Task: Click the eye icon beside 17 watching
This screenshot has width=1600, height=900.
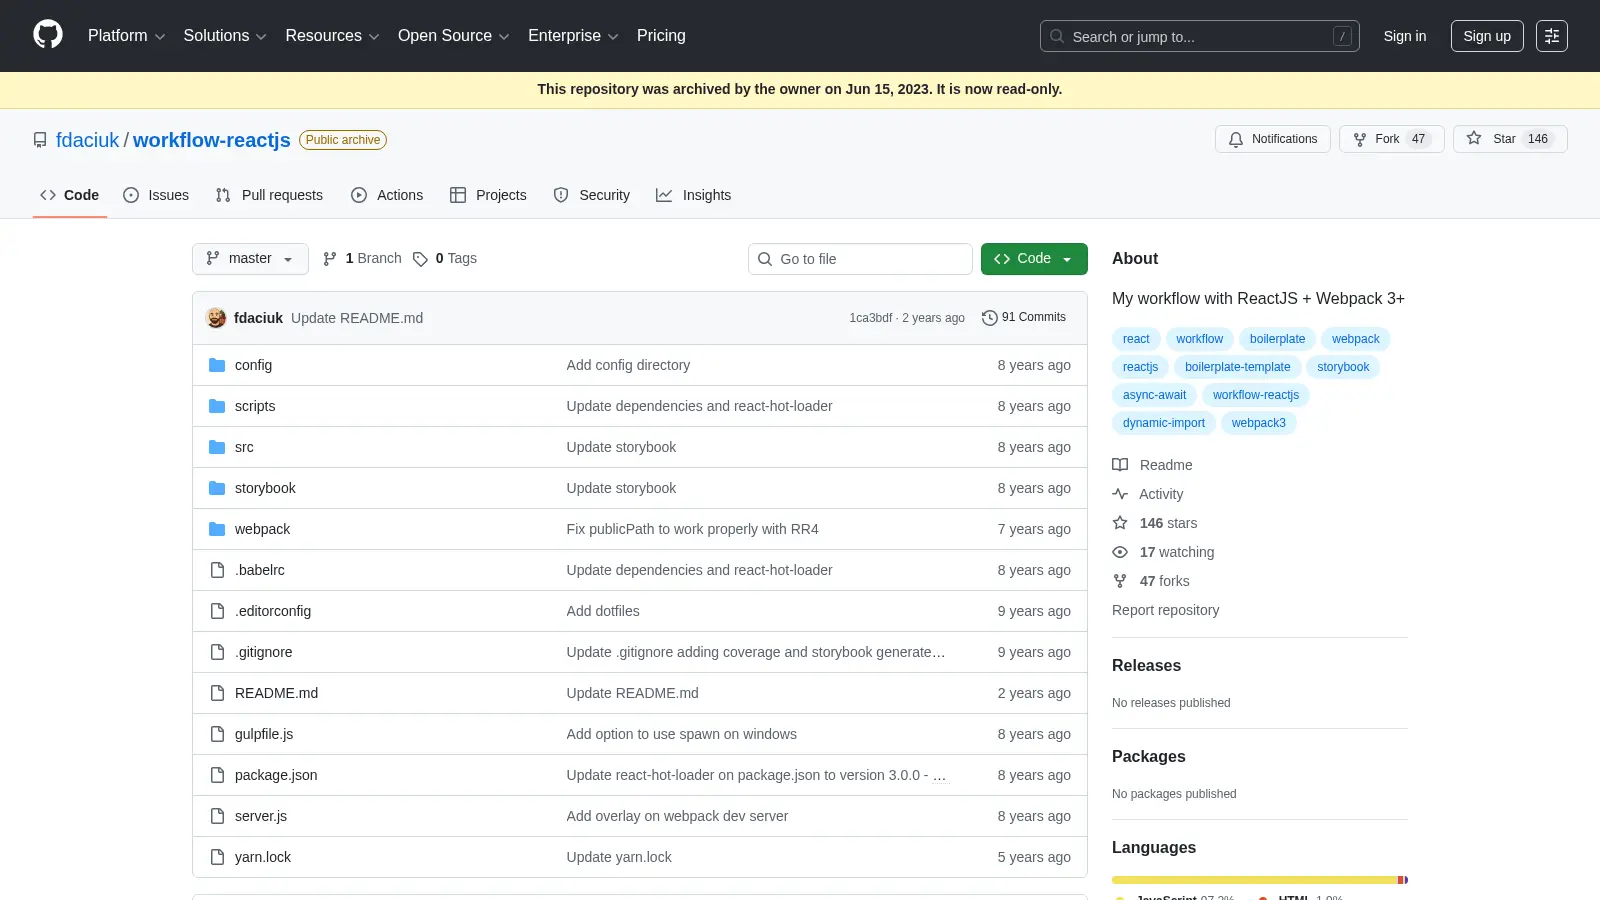Action: click(1120, 552)
